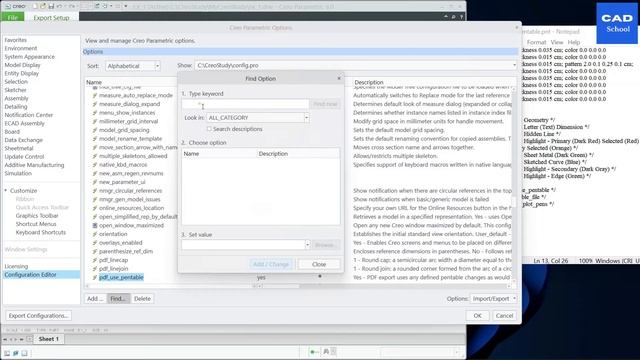
Task: Click Cancel in Creo Parametric Options
Action: coord(504,316)
